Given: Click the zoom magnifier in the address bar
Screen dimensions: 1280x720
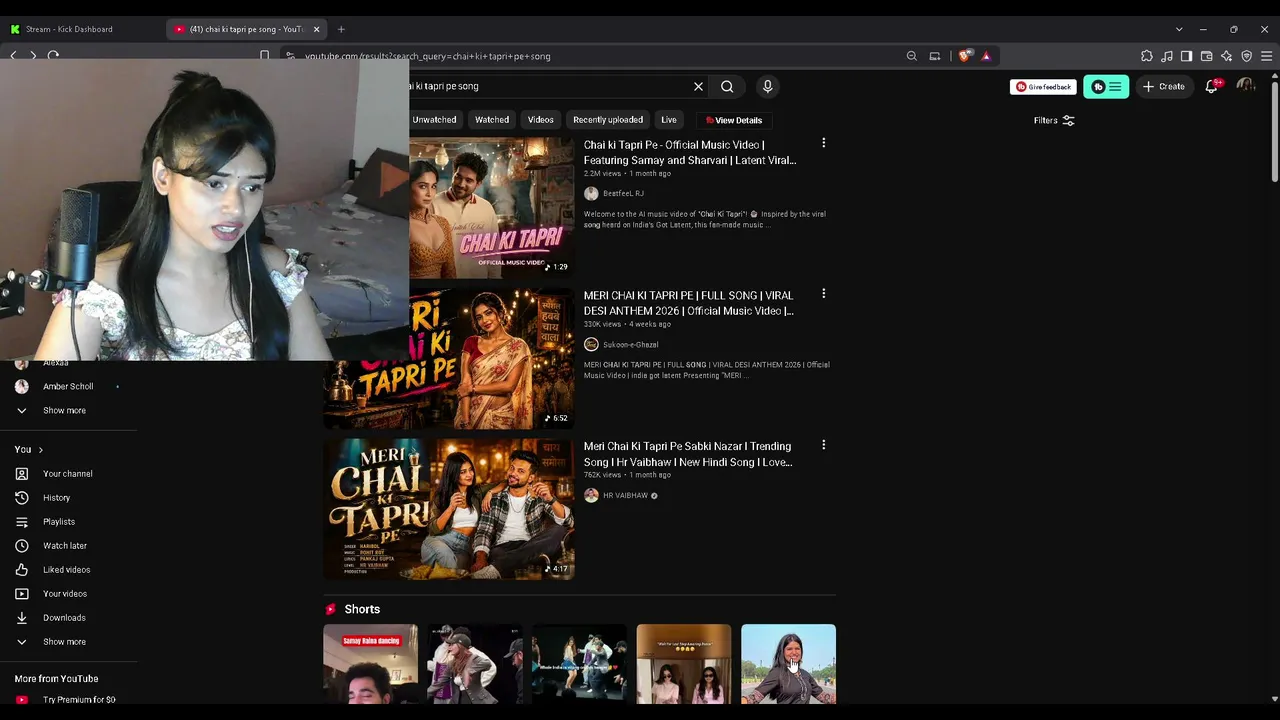Looking at the screenshot, I should coord(911,56).
